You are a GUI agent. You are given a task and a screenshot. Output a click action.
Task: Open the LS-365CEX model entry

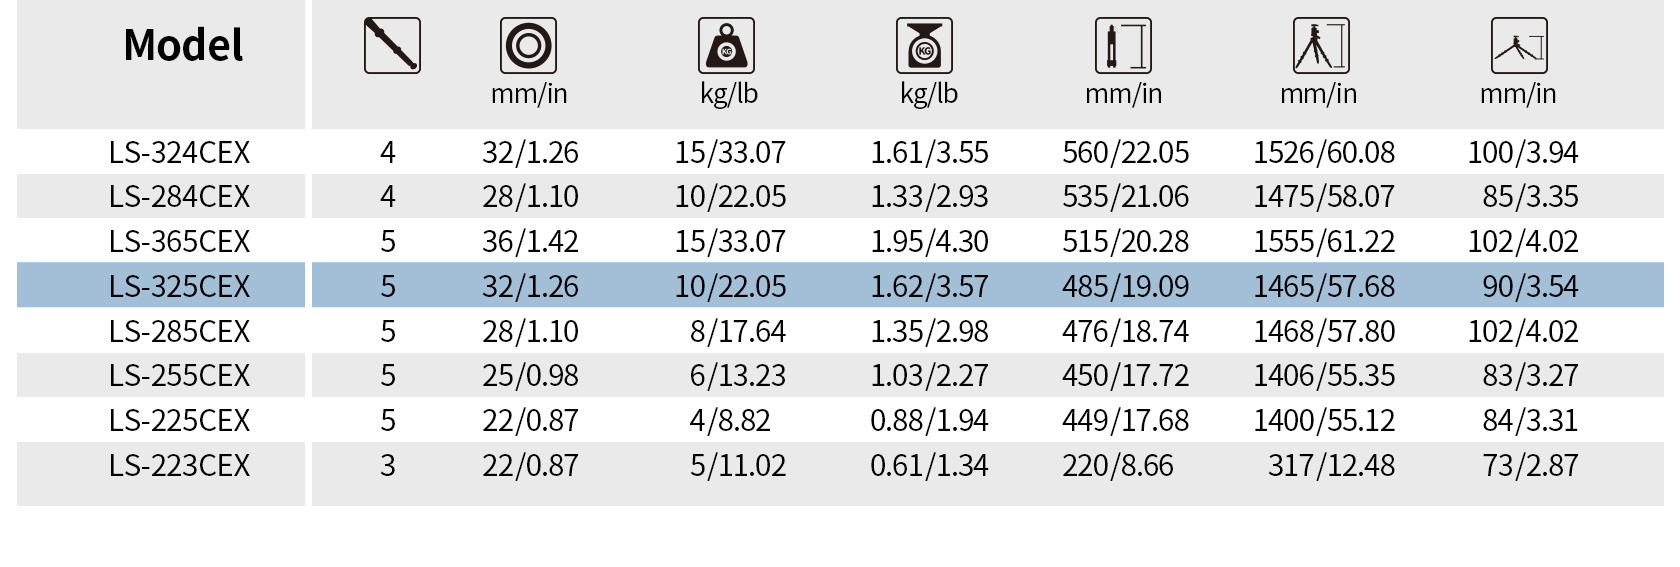coord(180,241)
